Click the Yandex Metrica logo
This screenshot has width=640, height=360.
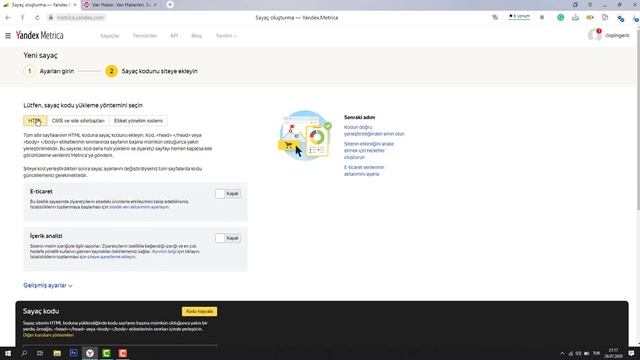(x=40, y=36)
